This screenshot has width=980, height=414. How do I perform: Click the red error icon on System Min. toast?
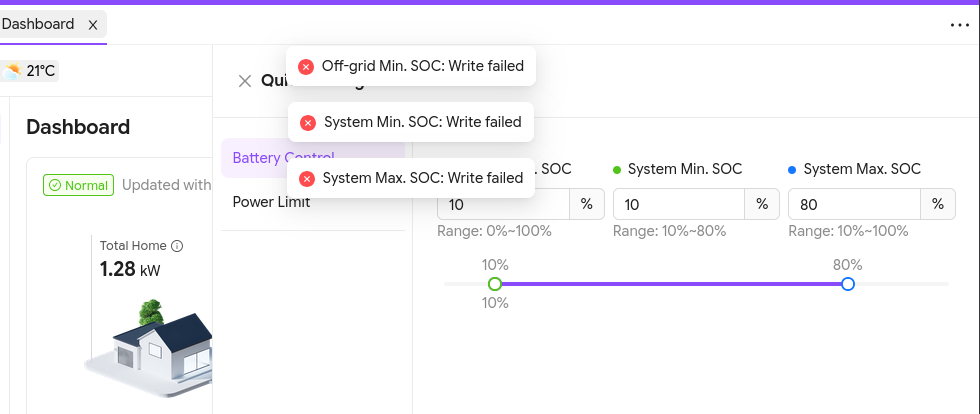[x=308, y=123]
